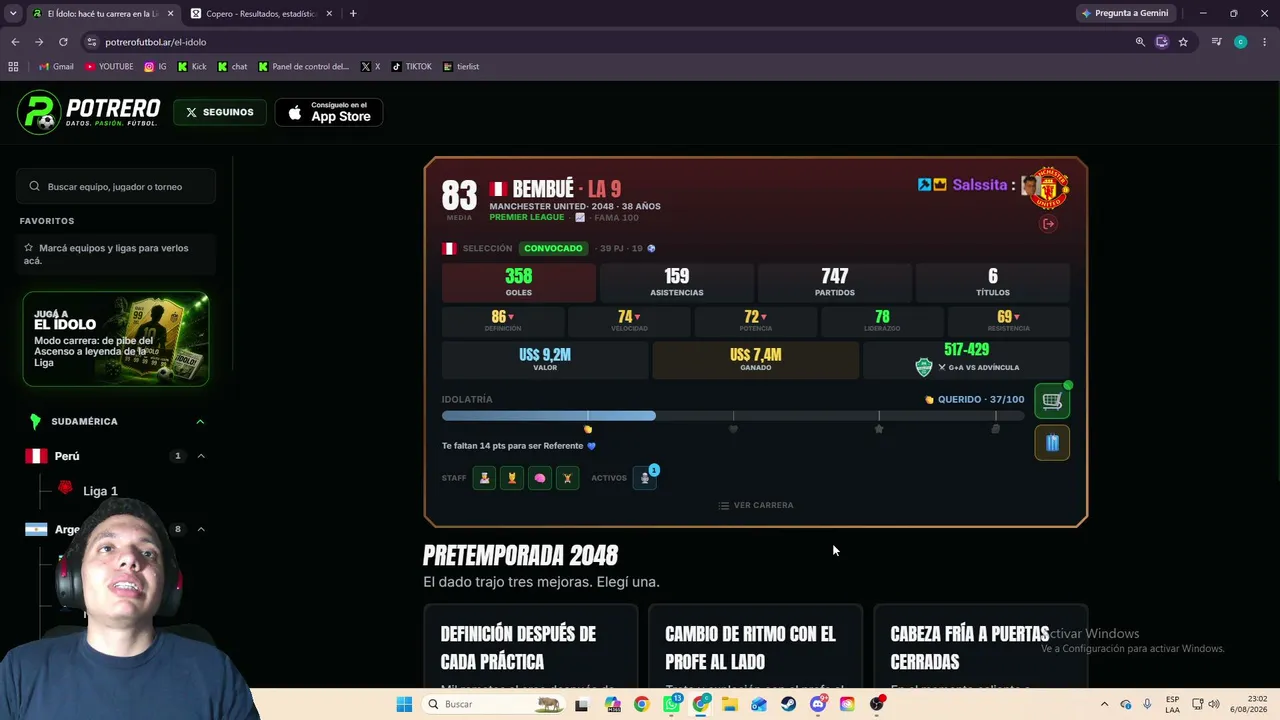Open File Explorer from the taskbar
Screen dimensions: 1280x720
pyautogui.click(x=730, y=704)
